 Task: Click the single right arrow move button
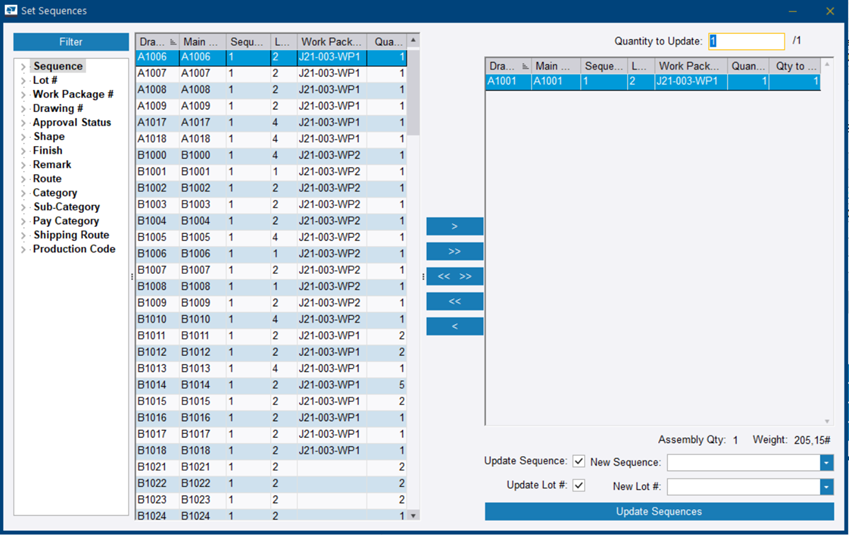coord(454,227)
